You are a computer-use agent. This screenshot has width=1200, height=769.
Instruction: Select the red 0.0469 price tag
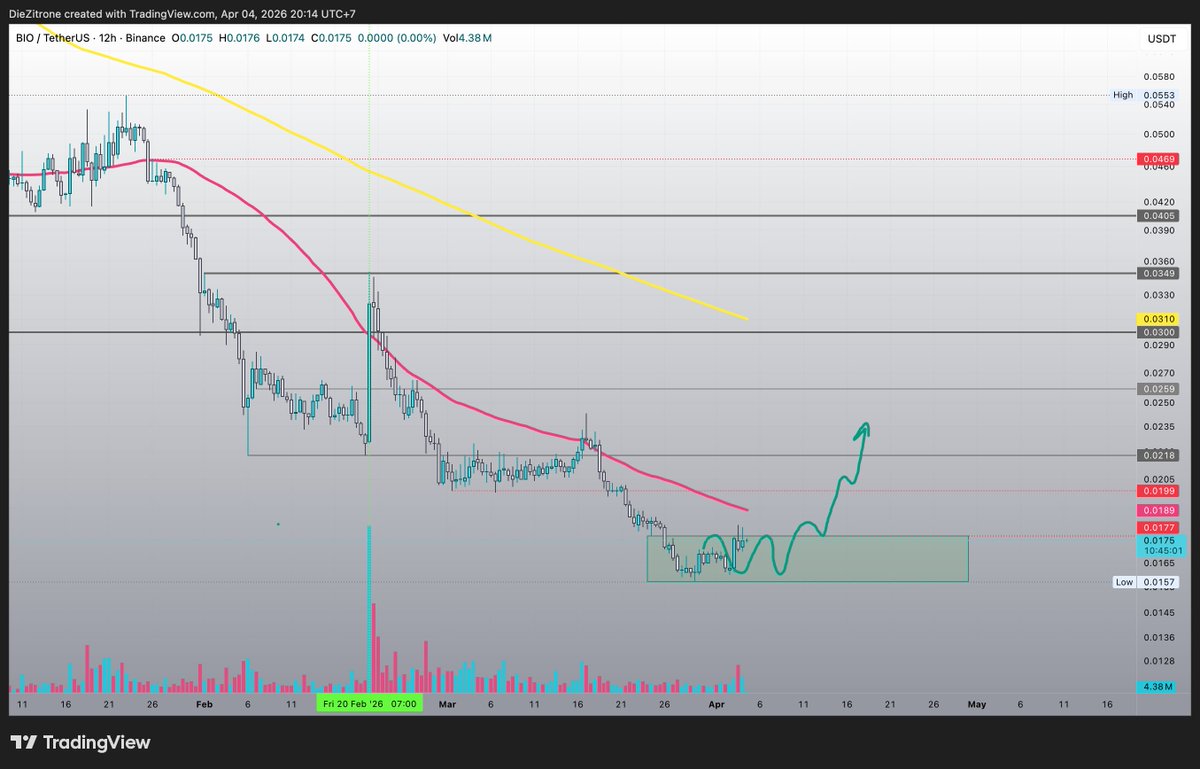pyautogui.click(x=1158, y=158)
